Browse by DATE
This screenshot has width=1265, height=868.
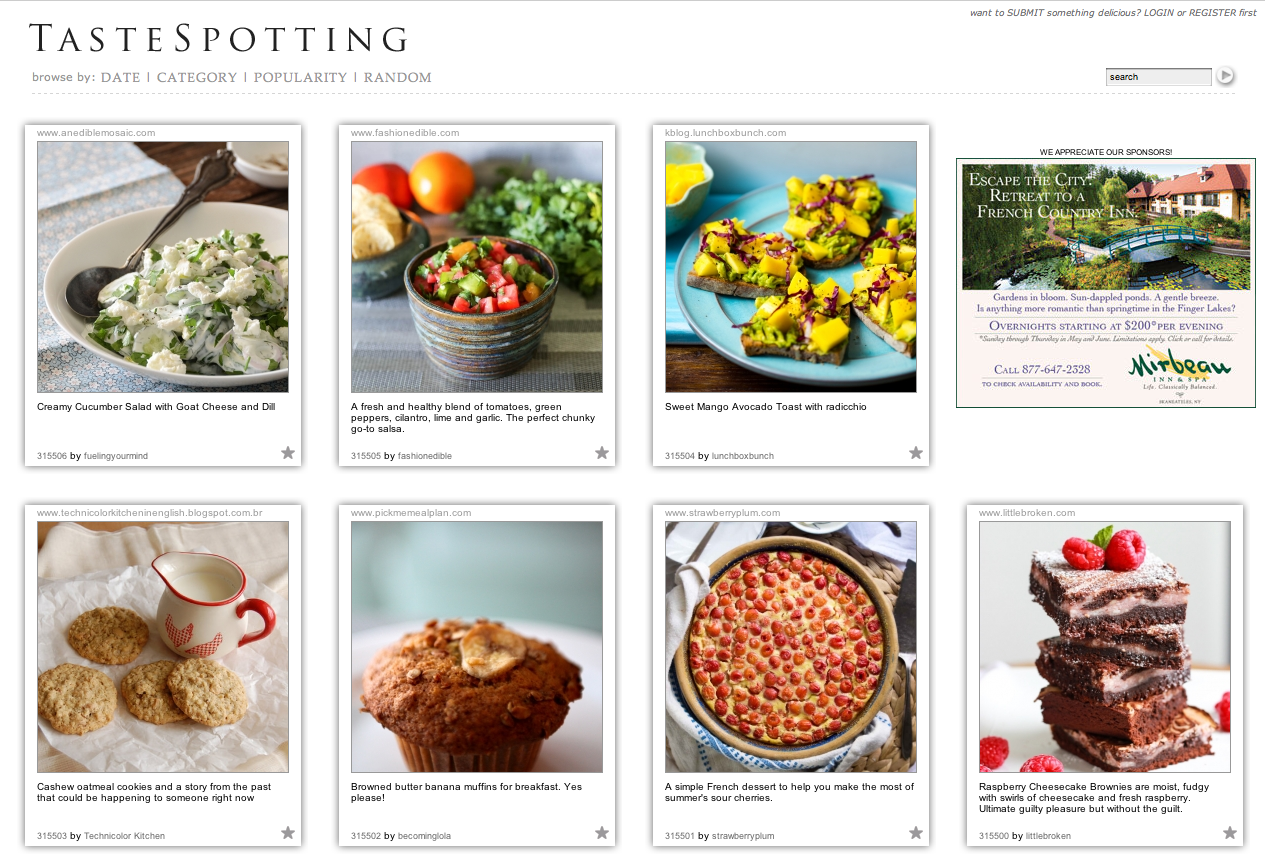pyautogui.click(x=120, y=77)
